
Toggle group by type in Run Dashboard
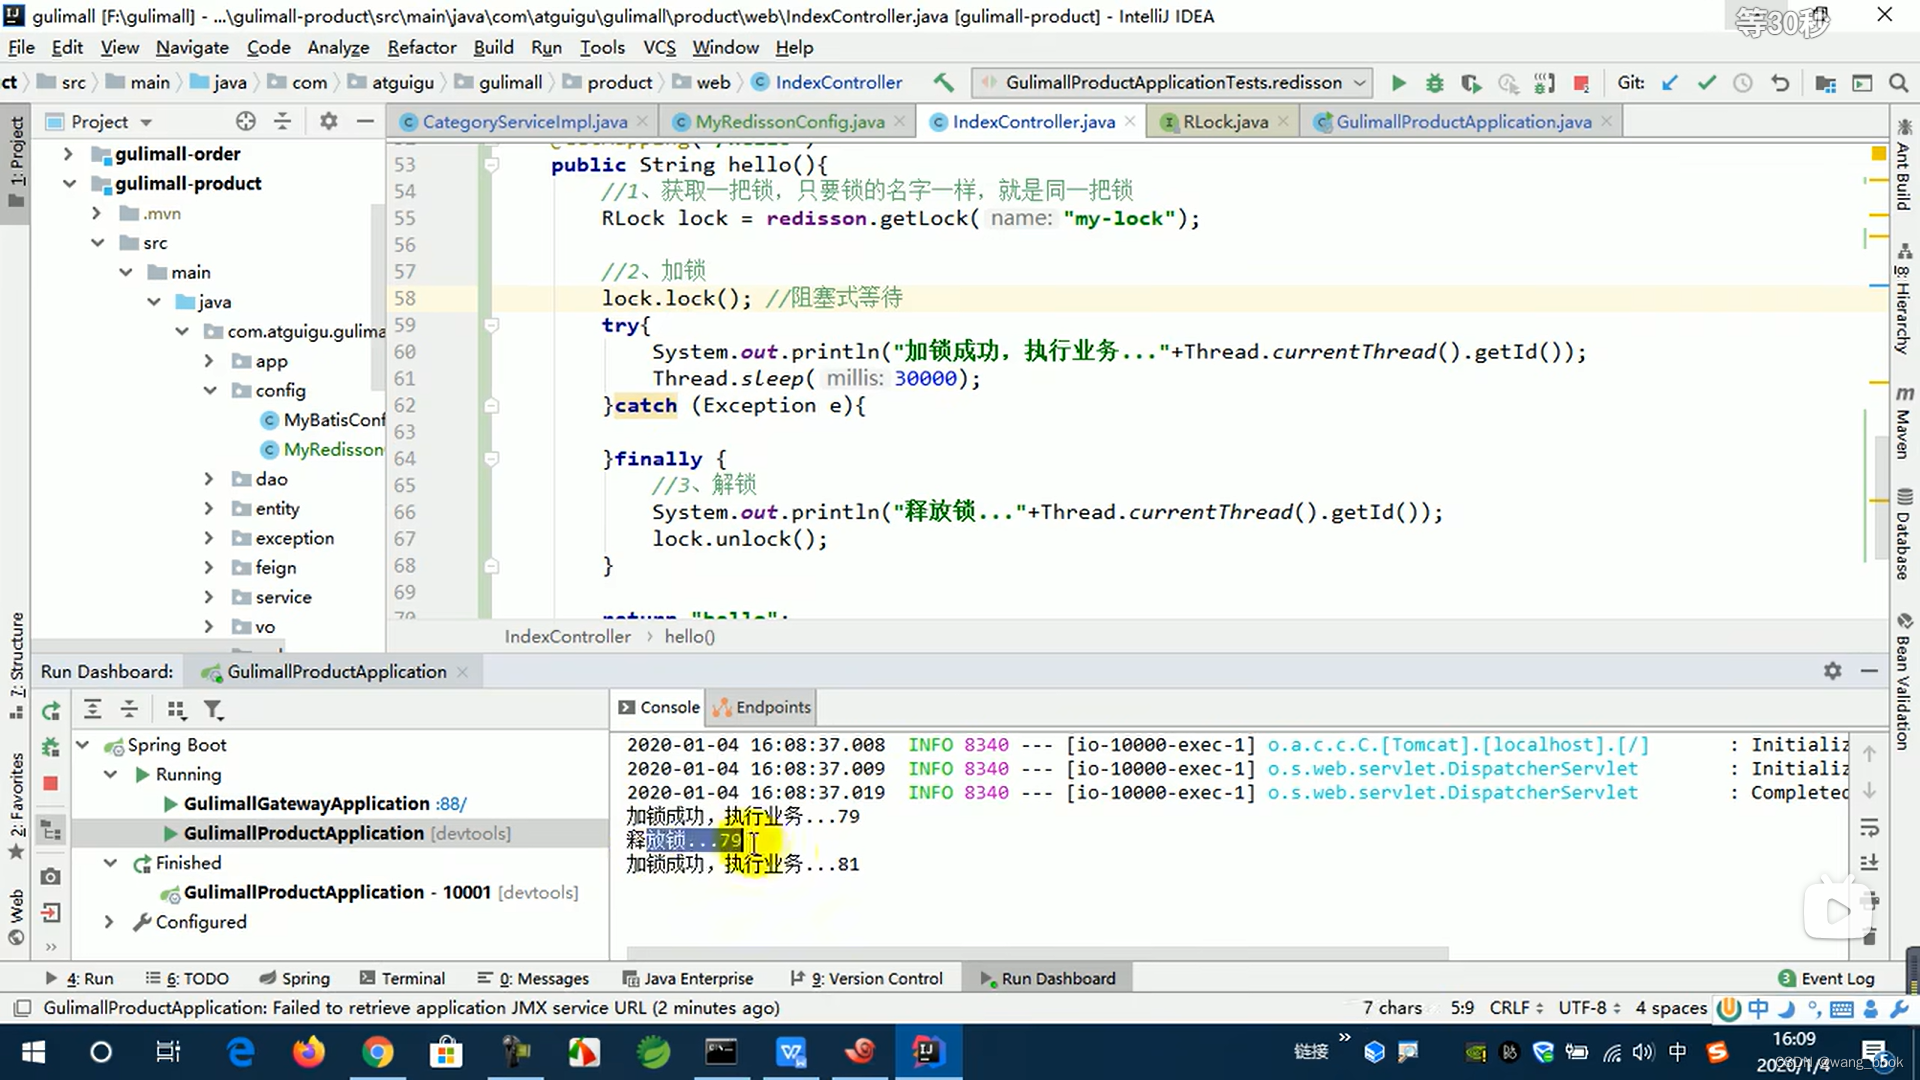176,709
